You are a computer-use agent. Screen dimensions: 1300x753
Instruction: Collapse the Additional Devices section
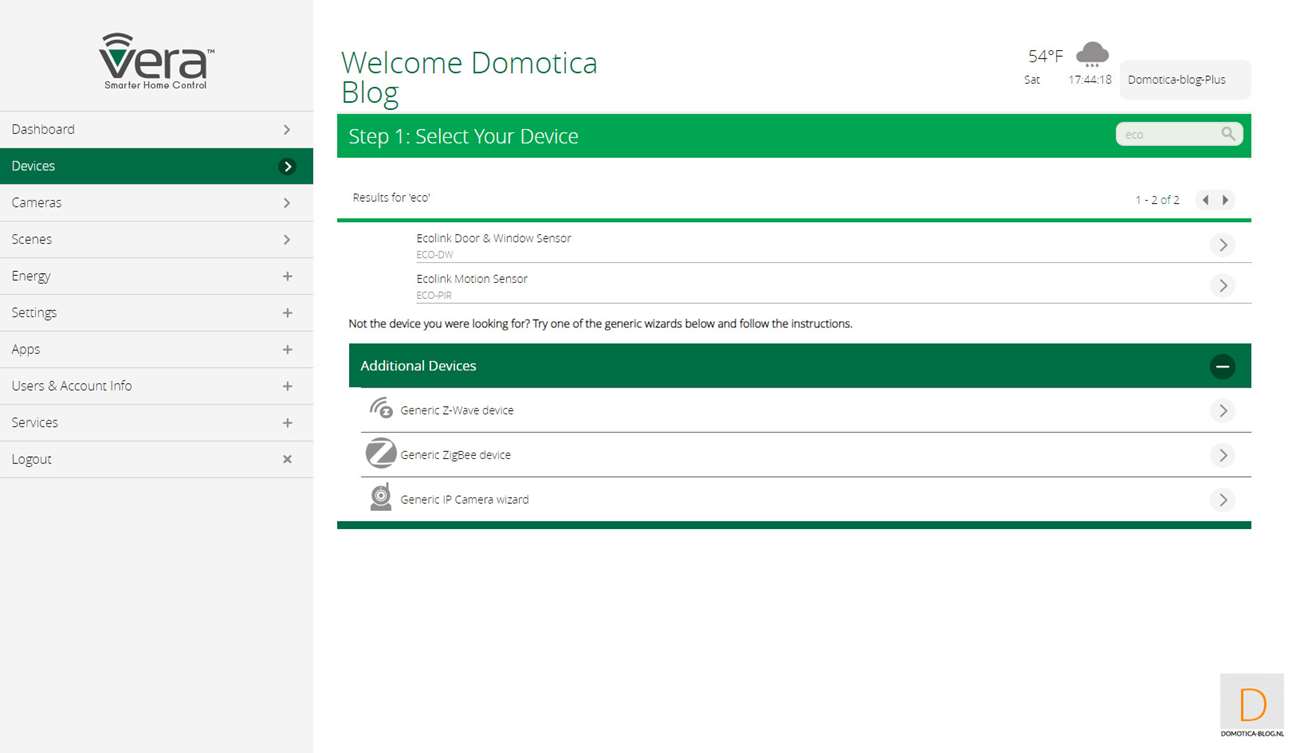point(1222,366)
